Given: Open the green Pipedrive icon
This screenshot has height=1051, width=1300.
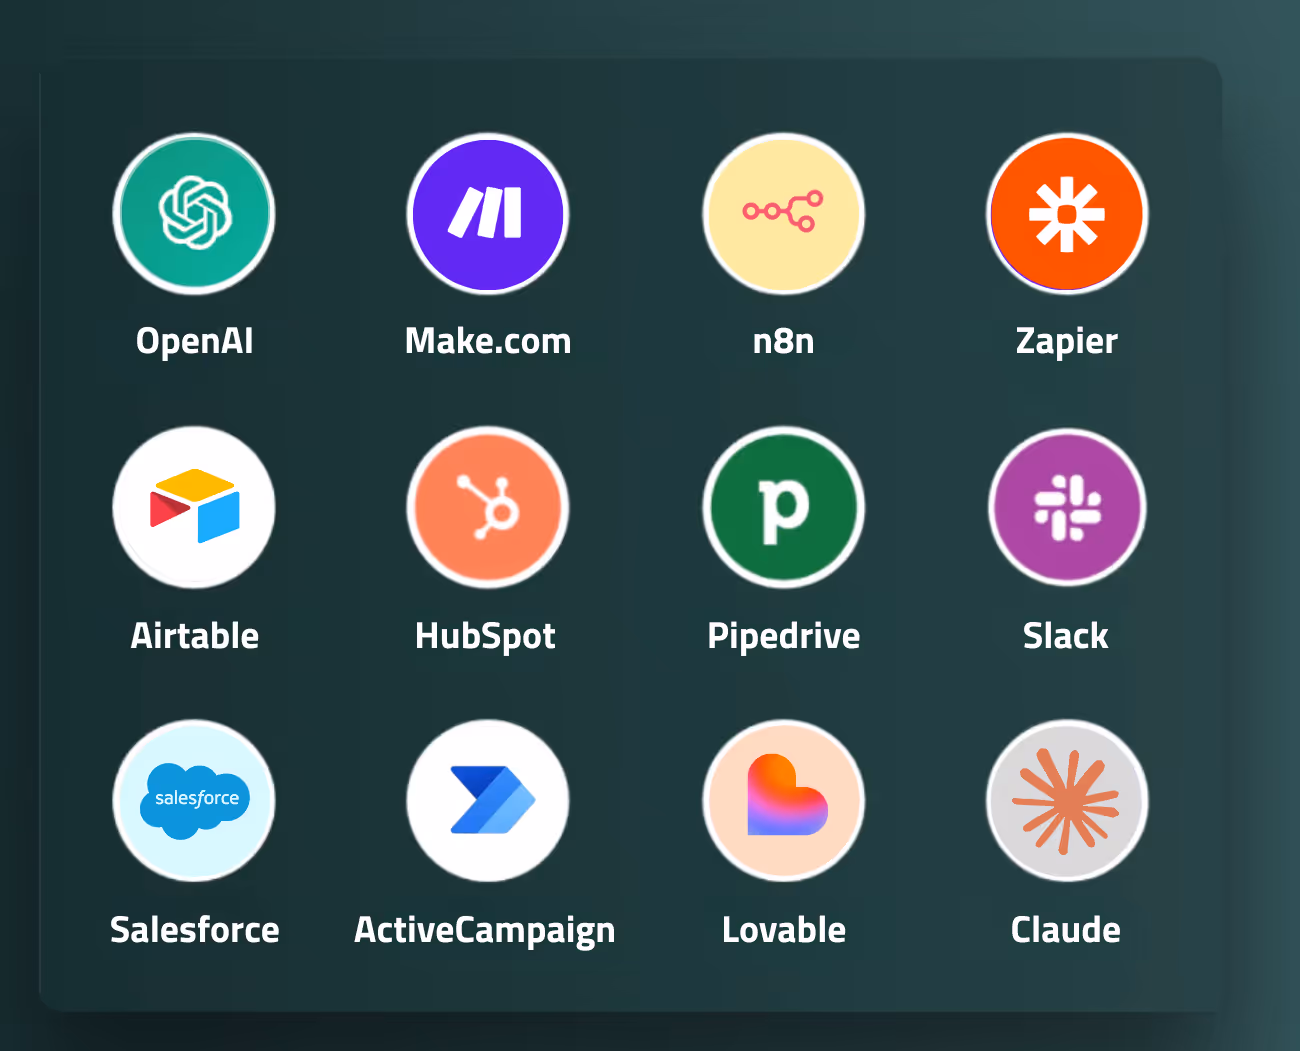Looking at the screenshot, I should (x=783, y=508).
